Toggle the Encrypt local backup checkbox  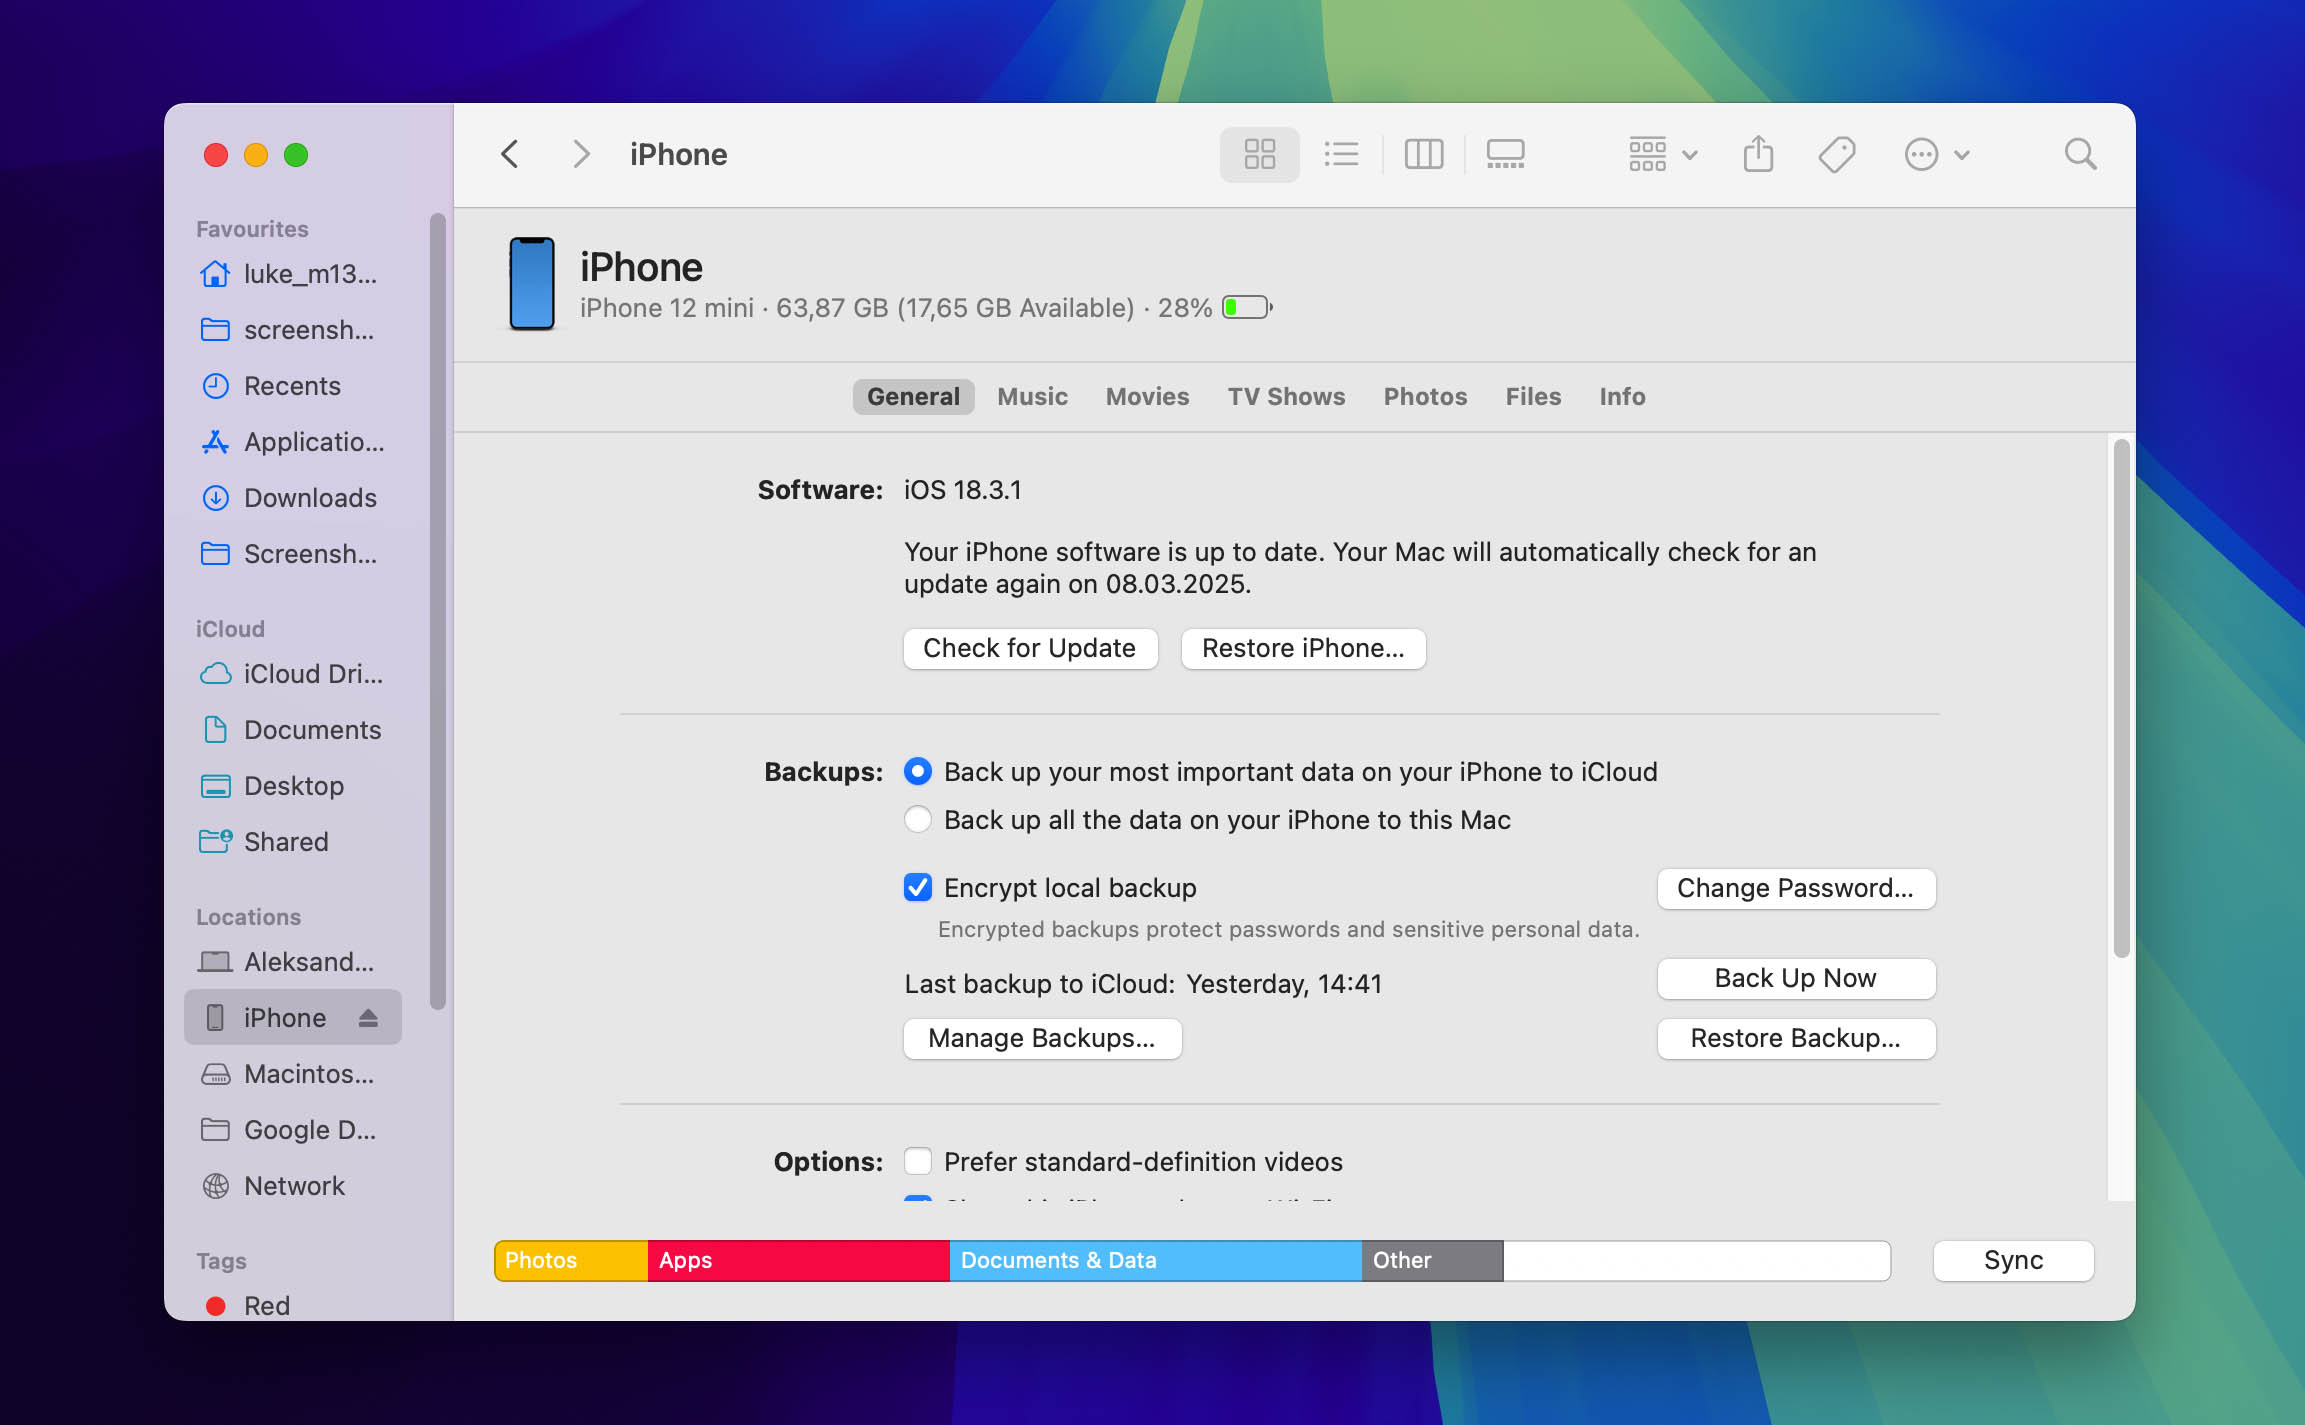pyautogui.click(x=919, y=887)
